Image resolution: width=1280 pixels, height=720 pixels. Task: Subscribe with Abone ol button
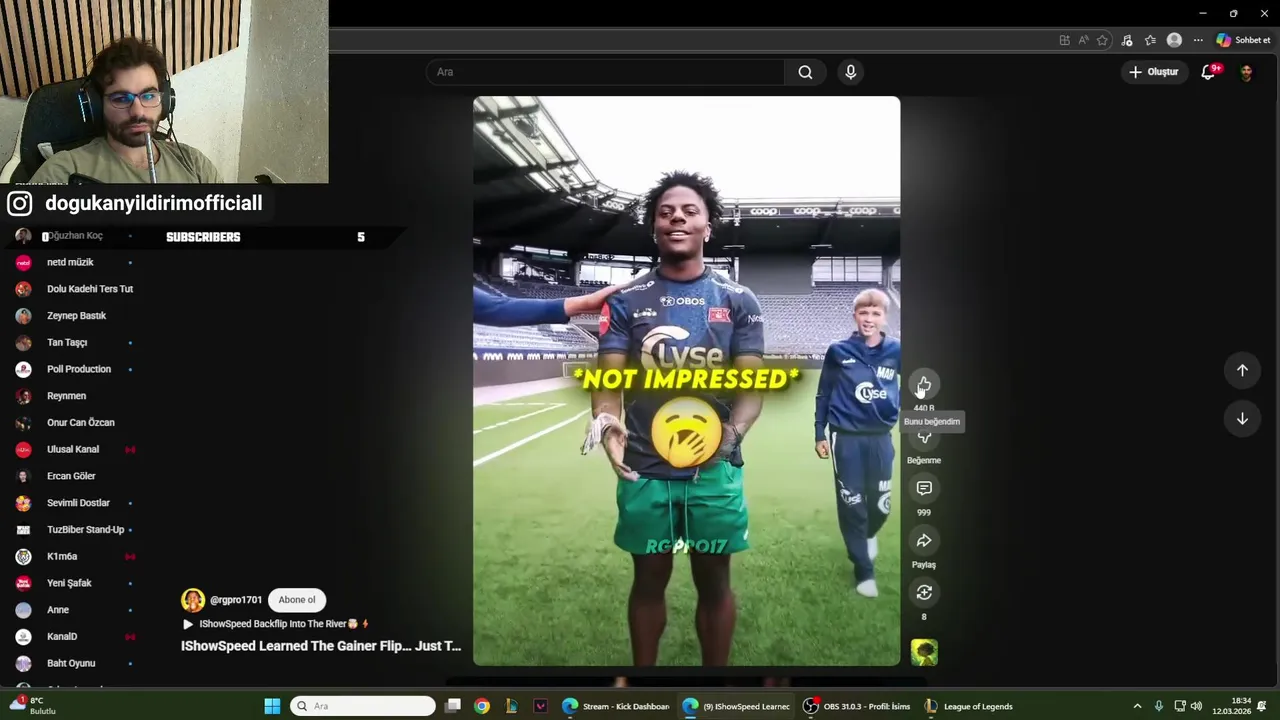(x=297, y=600)
